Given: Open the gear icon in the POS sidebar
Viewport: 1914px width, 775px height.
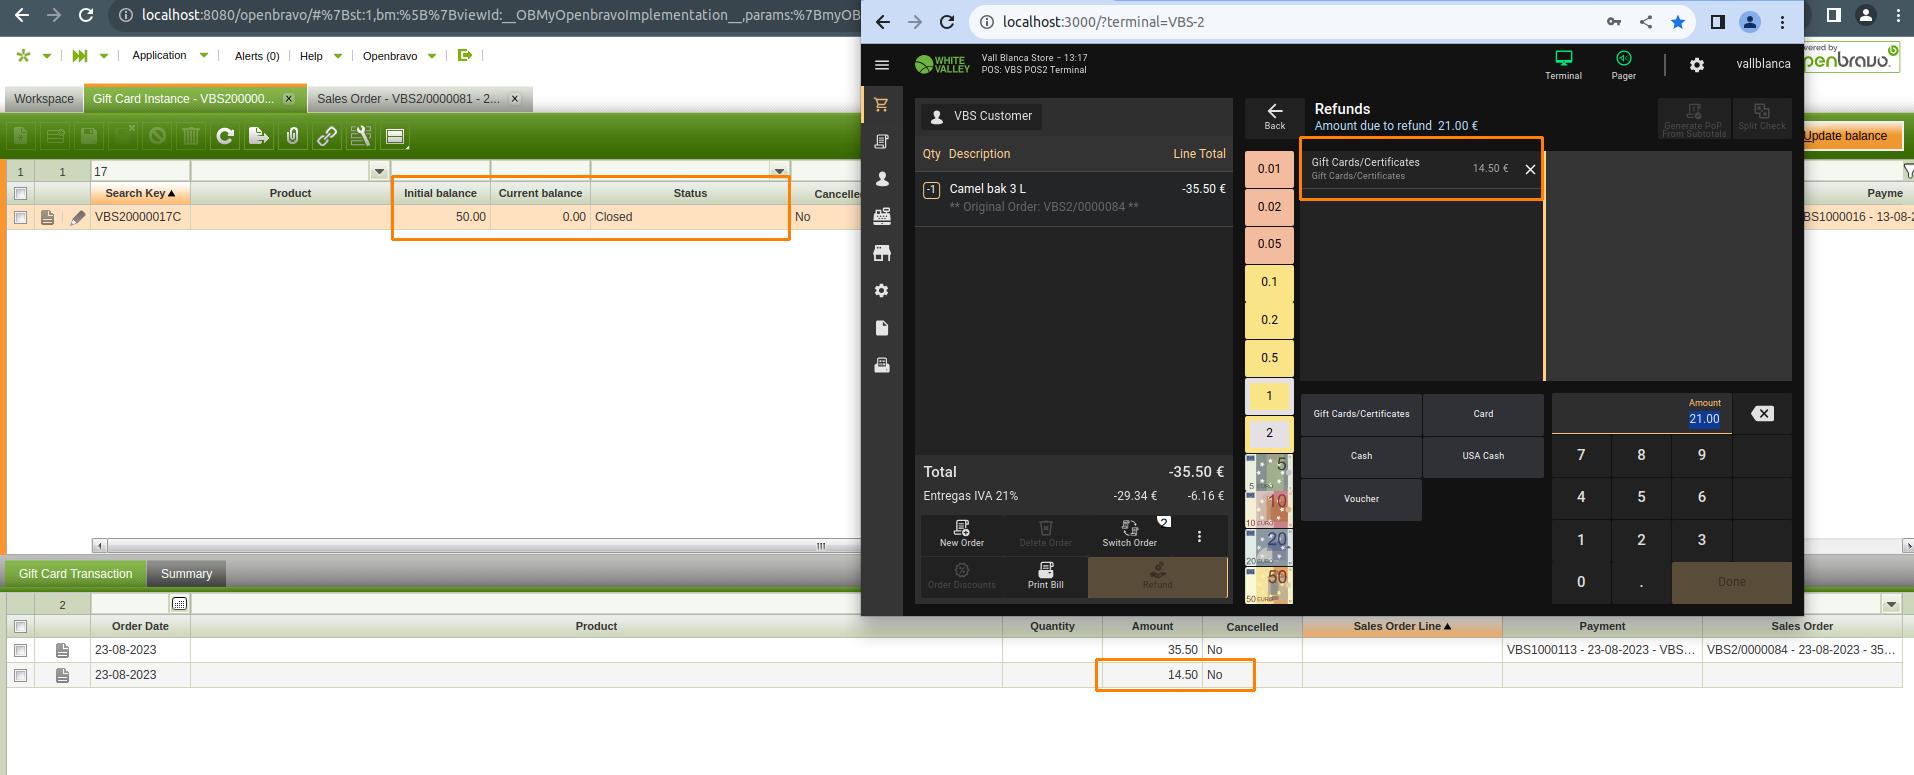Looking at the screenshot, I should (x=882, y=291).
